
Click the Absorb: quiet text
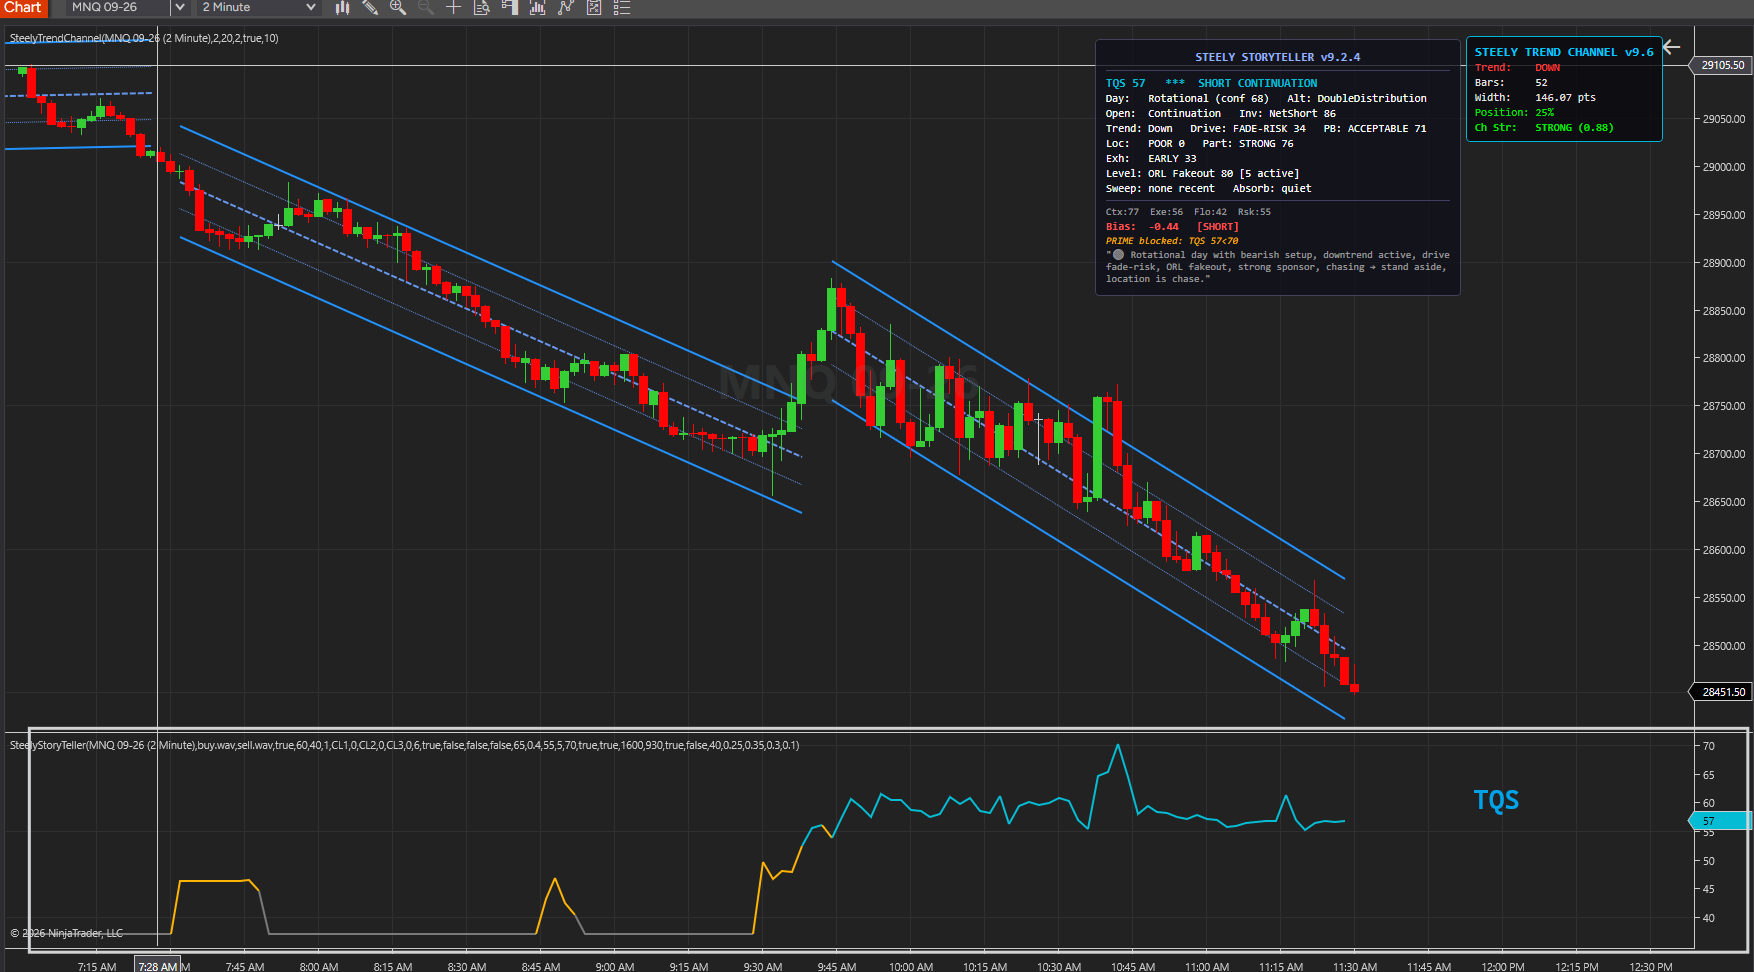[x=1272, y=188]
